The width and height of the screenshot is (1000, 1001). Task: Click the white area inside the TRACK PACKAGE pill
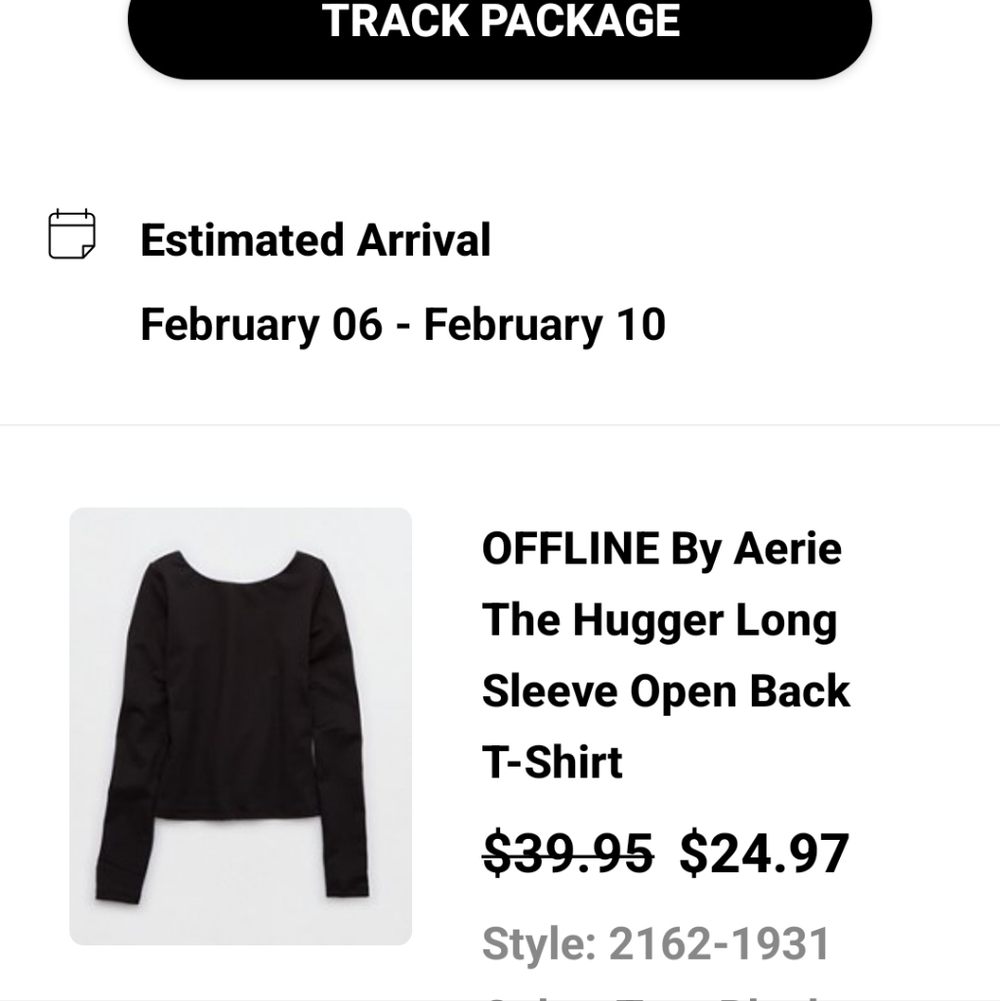click(x=500, y=22)
